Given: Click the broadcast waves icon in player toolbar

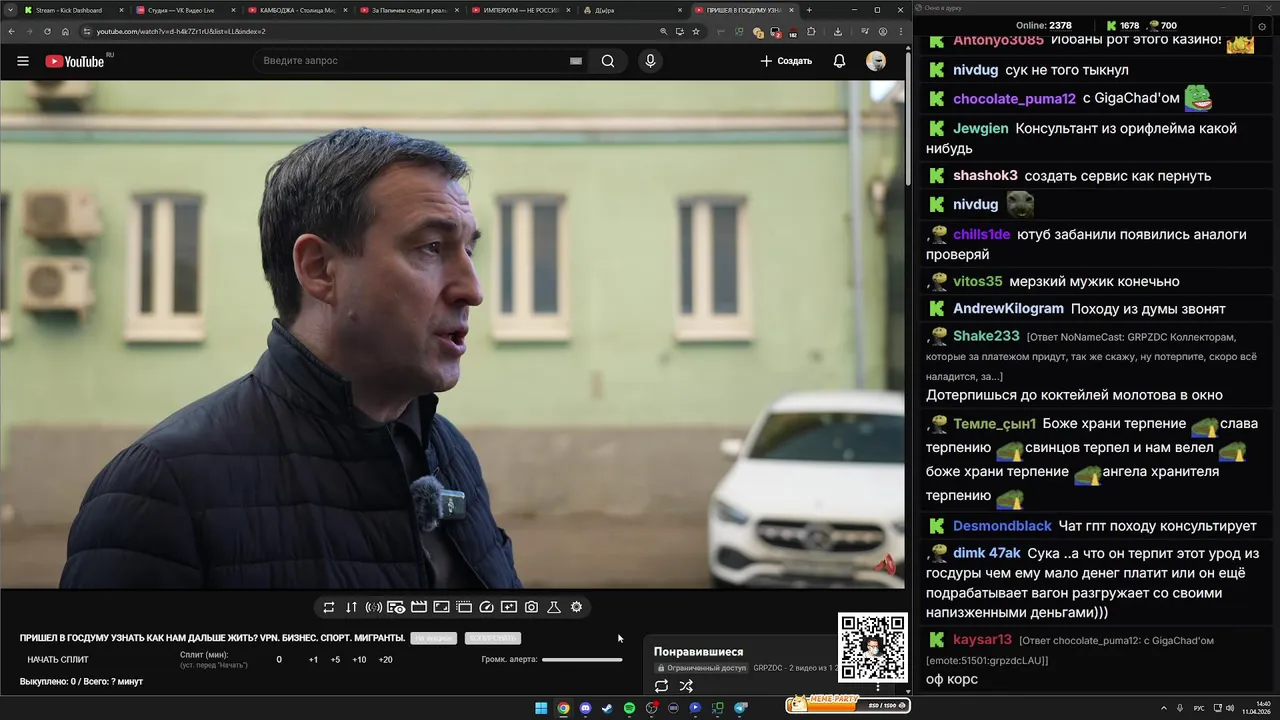Looking at the screenshot, I should click(373, 607).
